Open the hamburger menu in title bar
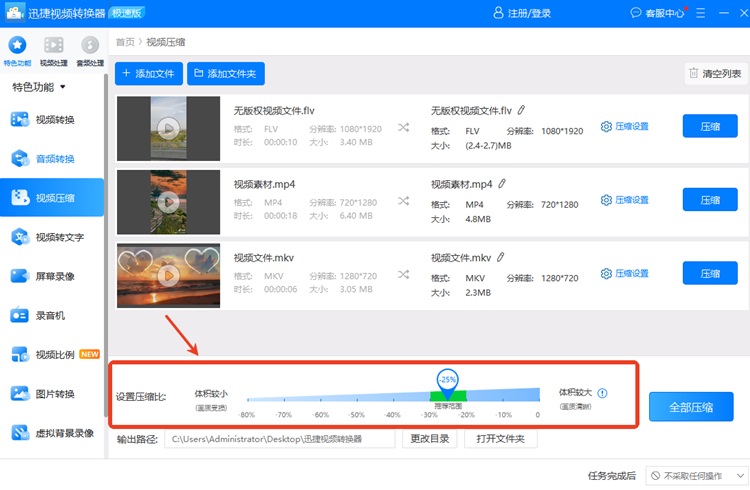The height and width of the screenshot is (490, 750). (701, 13)
